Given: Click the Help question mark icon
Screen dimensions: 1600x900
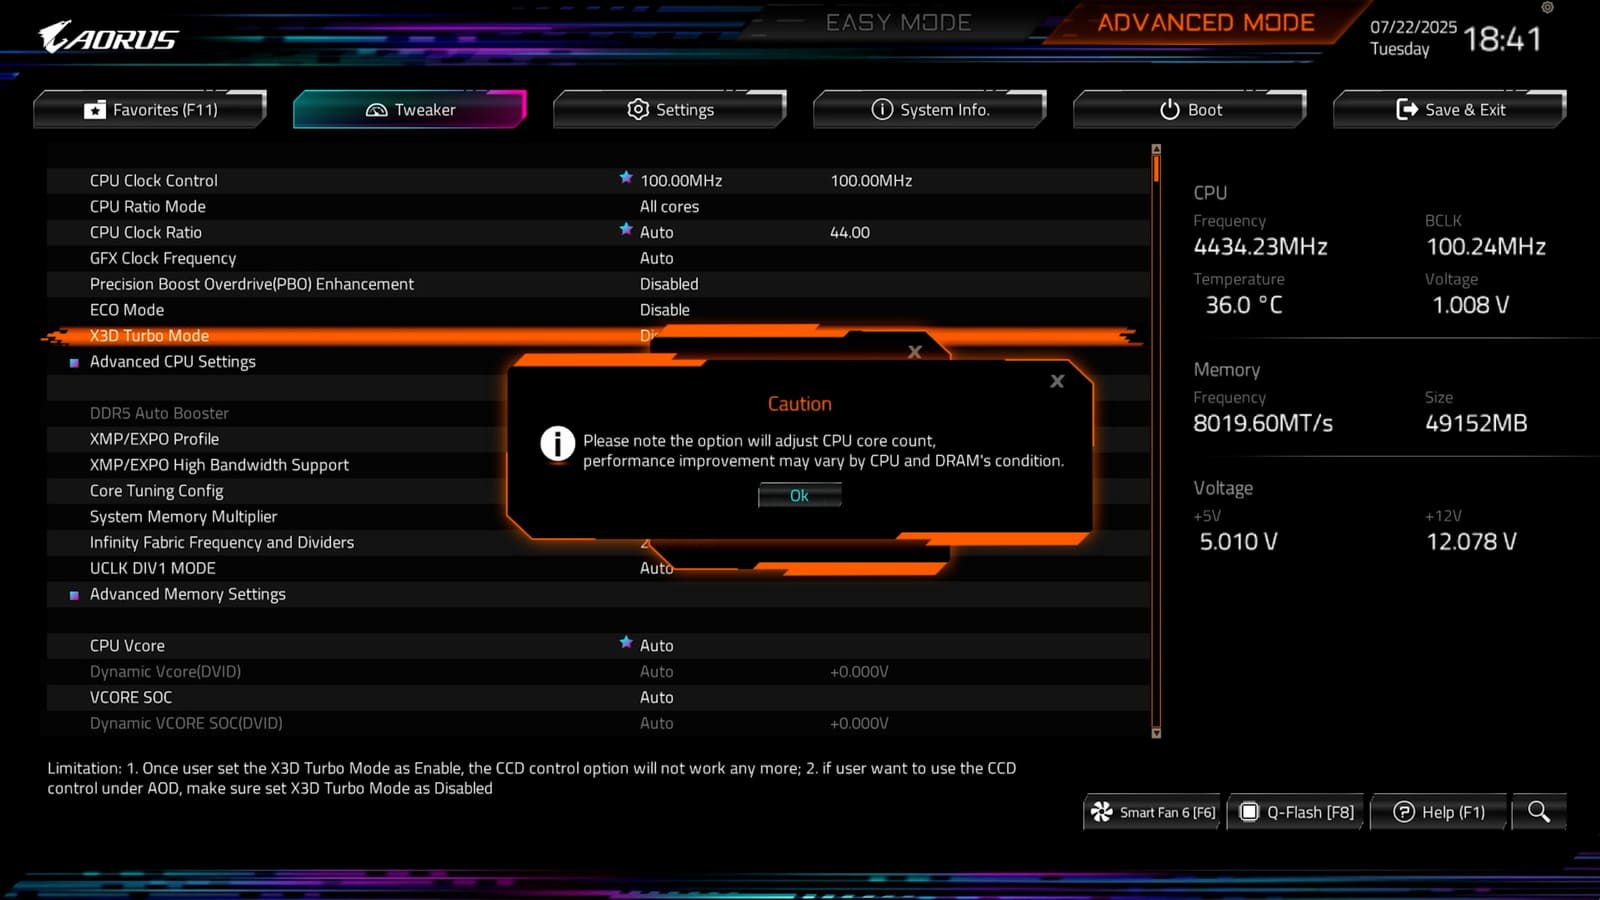Looking at the screenshot, I should 1404,812.
